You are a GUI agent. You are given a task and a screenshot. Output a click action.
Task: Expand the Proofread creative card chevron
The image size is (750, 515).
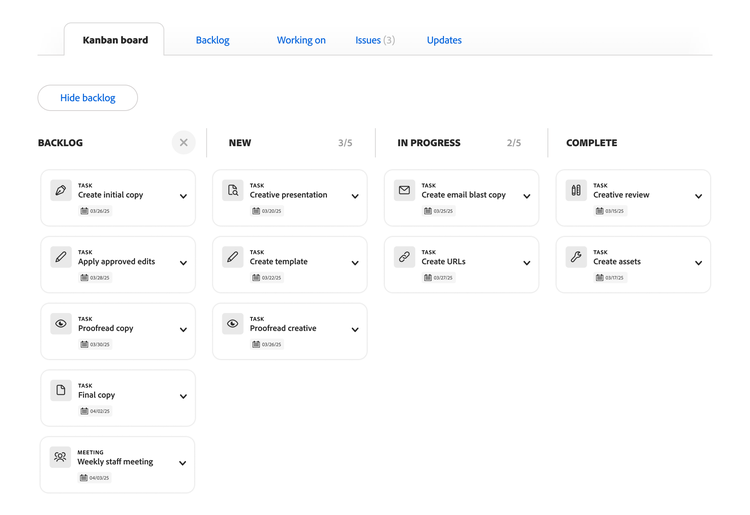[x=355, y=329]
